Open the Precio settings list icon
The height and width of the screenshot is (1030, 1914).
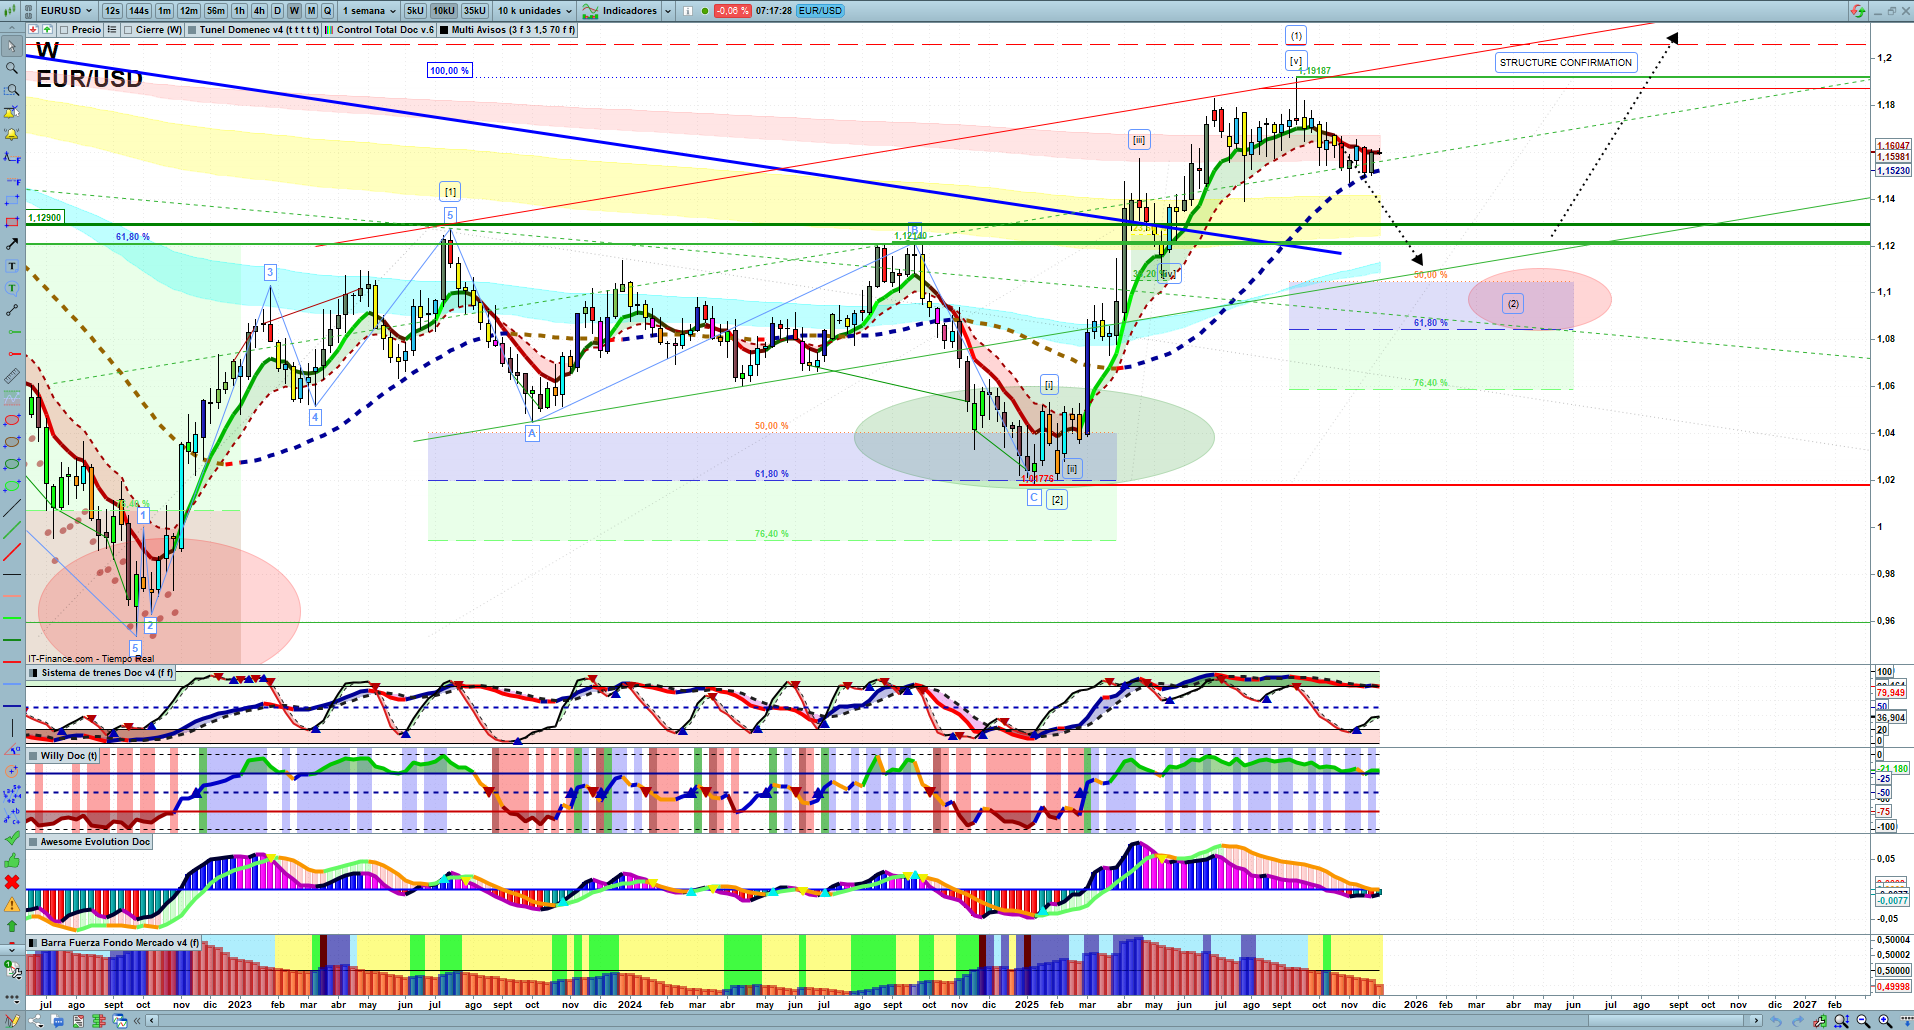(112, 30)
